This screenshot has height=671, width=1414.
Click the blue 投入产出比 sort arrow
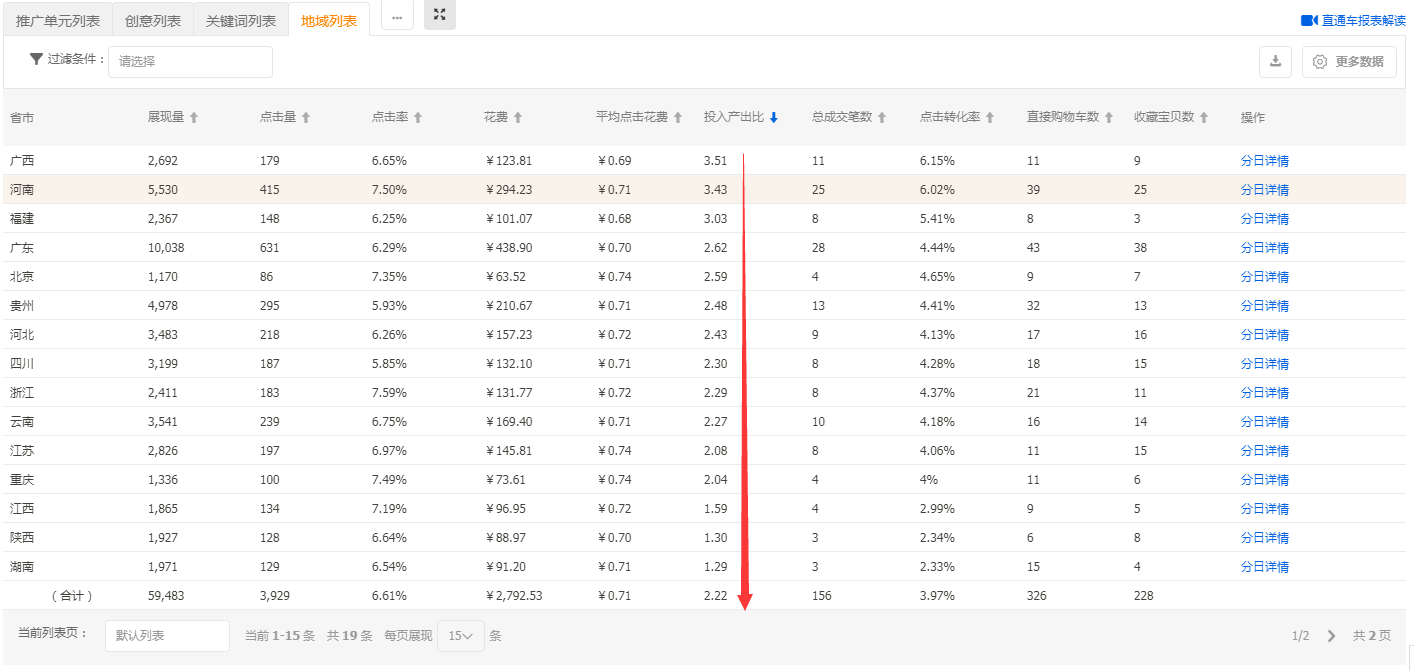coord(773,118)
